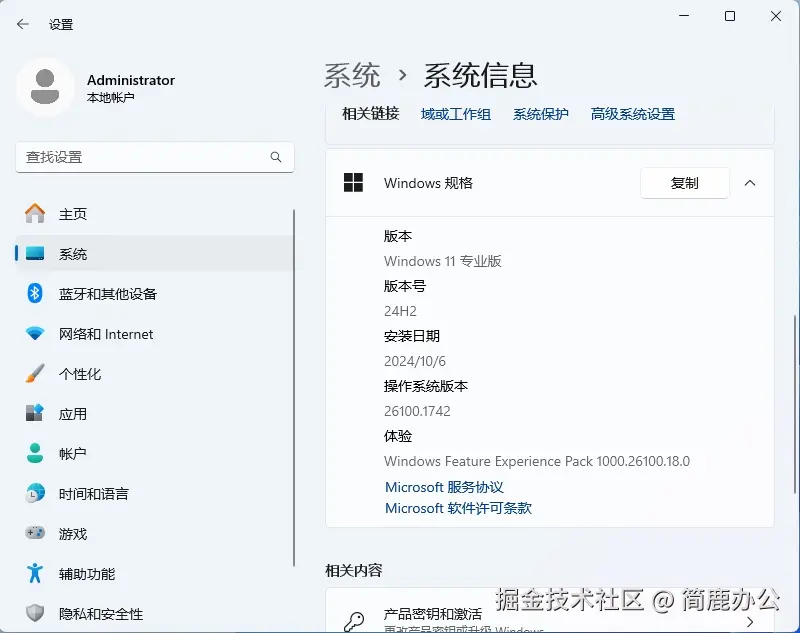The image size is (800, 633).
Task: Click the Apps icon in sidebar
Action: pyautogui.click(x=35, y=413)
